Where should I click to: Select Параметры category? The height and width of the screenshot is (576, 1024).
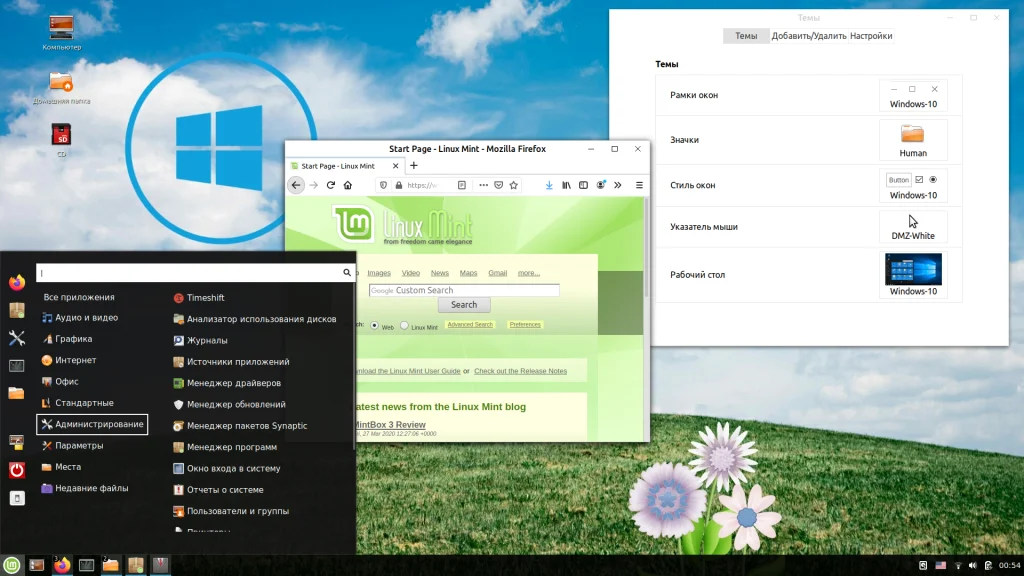pos(72,445)
